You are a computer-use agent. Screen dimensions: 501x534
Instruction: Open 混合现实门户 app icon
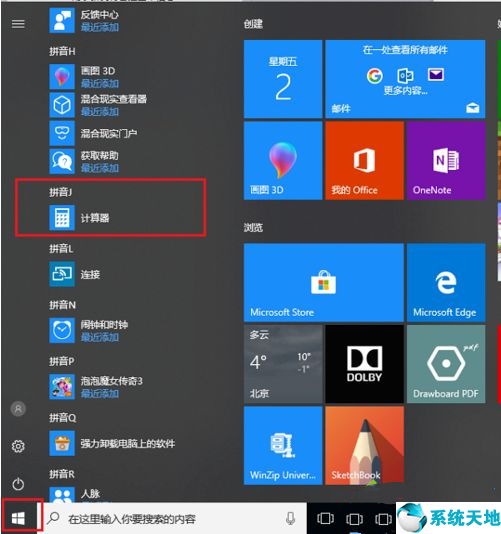[62, 133]
